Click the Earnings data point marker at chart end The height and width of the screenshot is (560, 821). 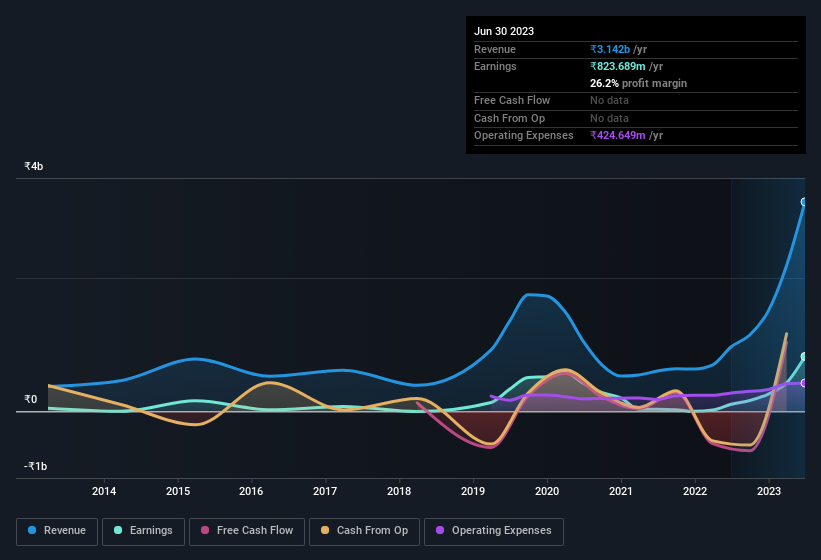pos(804,357)
